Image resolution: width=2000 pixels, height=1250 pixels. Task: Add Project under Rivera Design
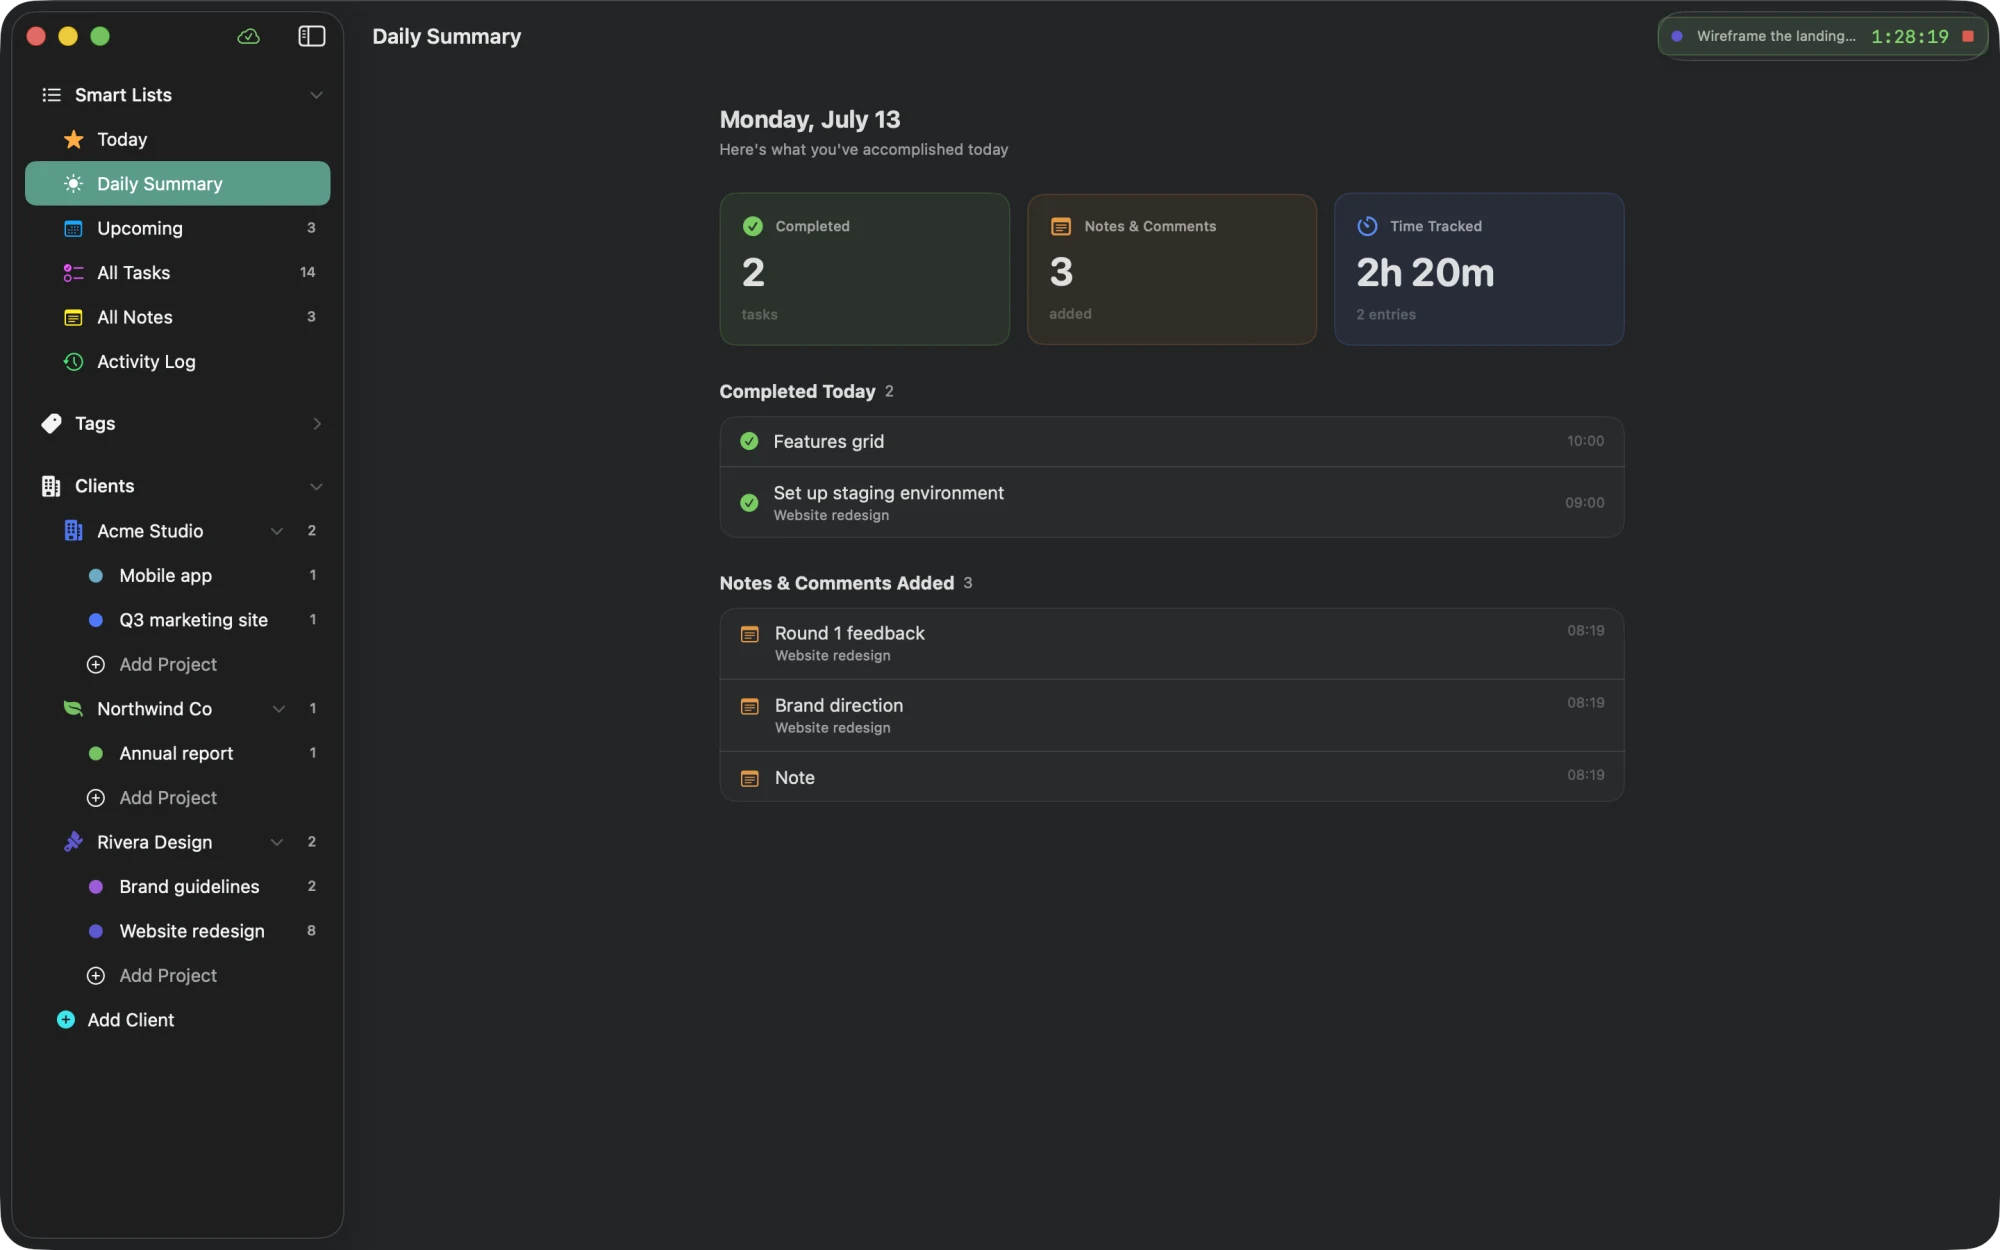152,976
